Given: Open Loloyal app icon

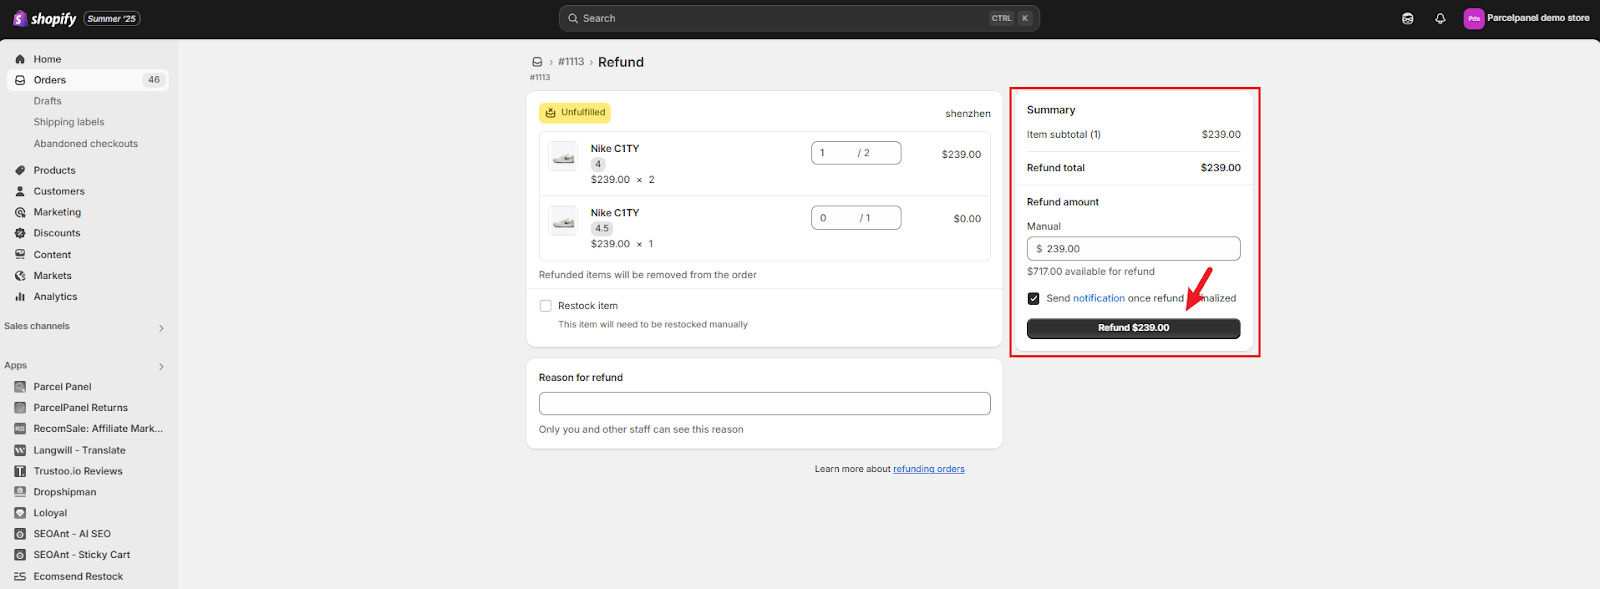Looking at the screenshot, I should coord(20,513).
